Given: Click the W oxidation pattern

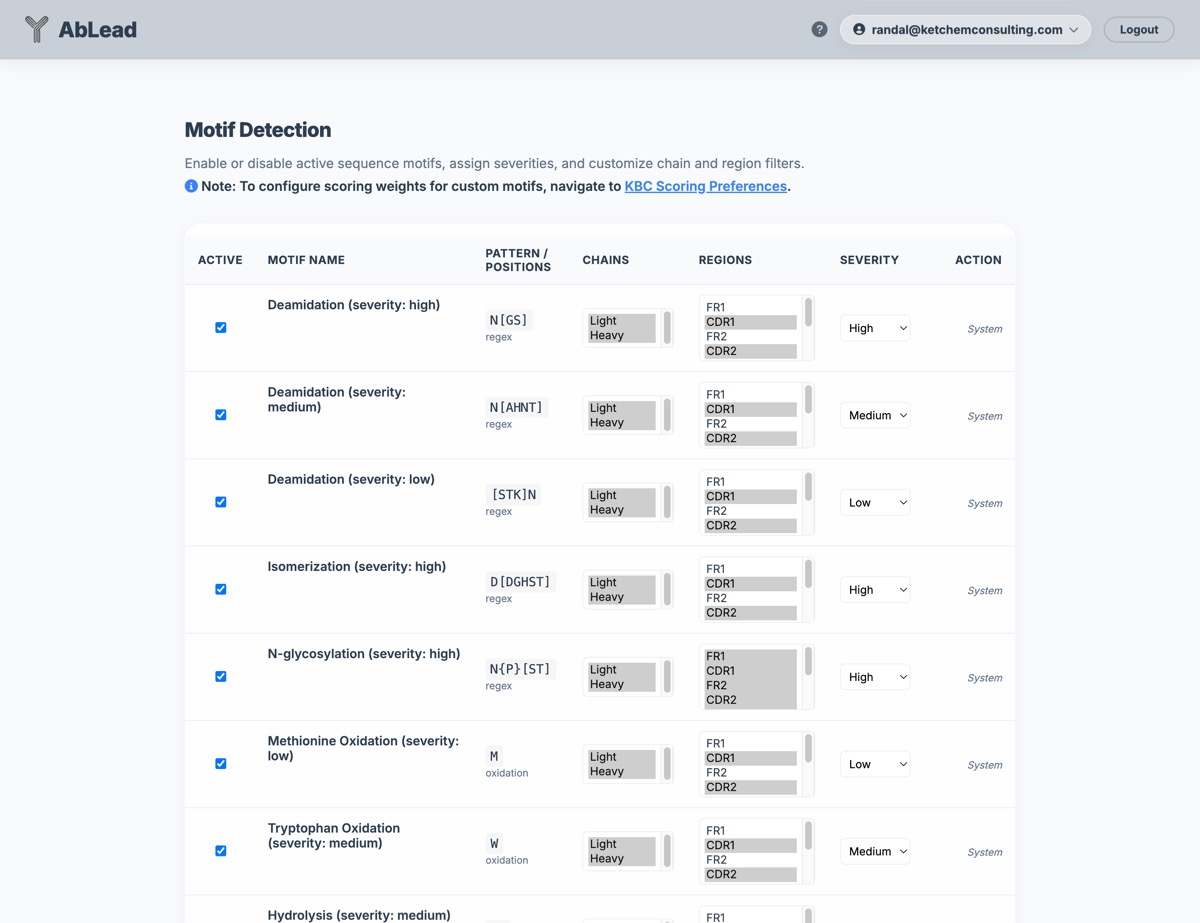Looking at the screenshot, I should (494, 843).
